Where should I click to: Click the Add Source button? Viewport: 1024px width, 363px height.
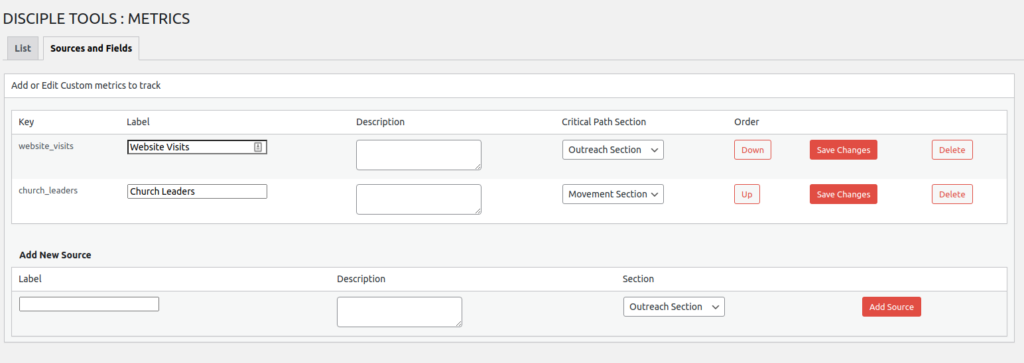891,306
